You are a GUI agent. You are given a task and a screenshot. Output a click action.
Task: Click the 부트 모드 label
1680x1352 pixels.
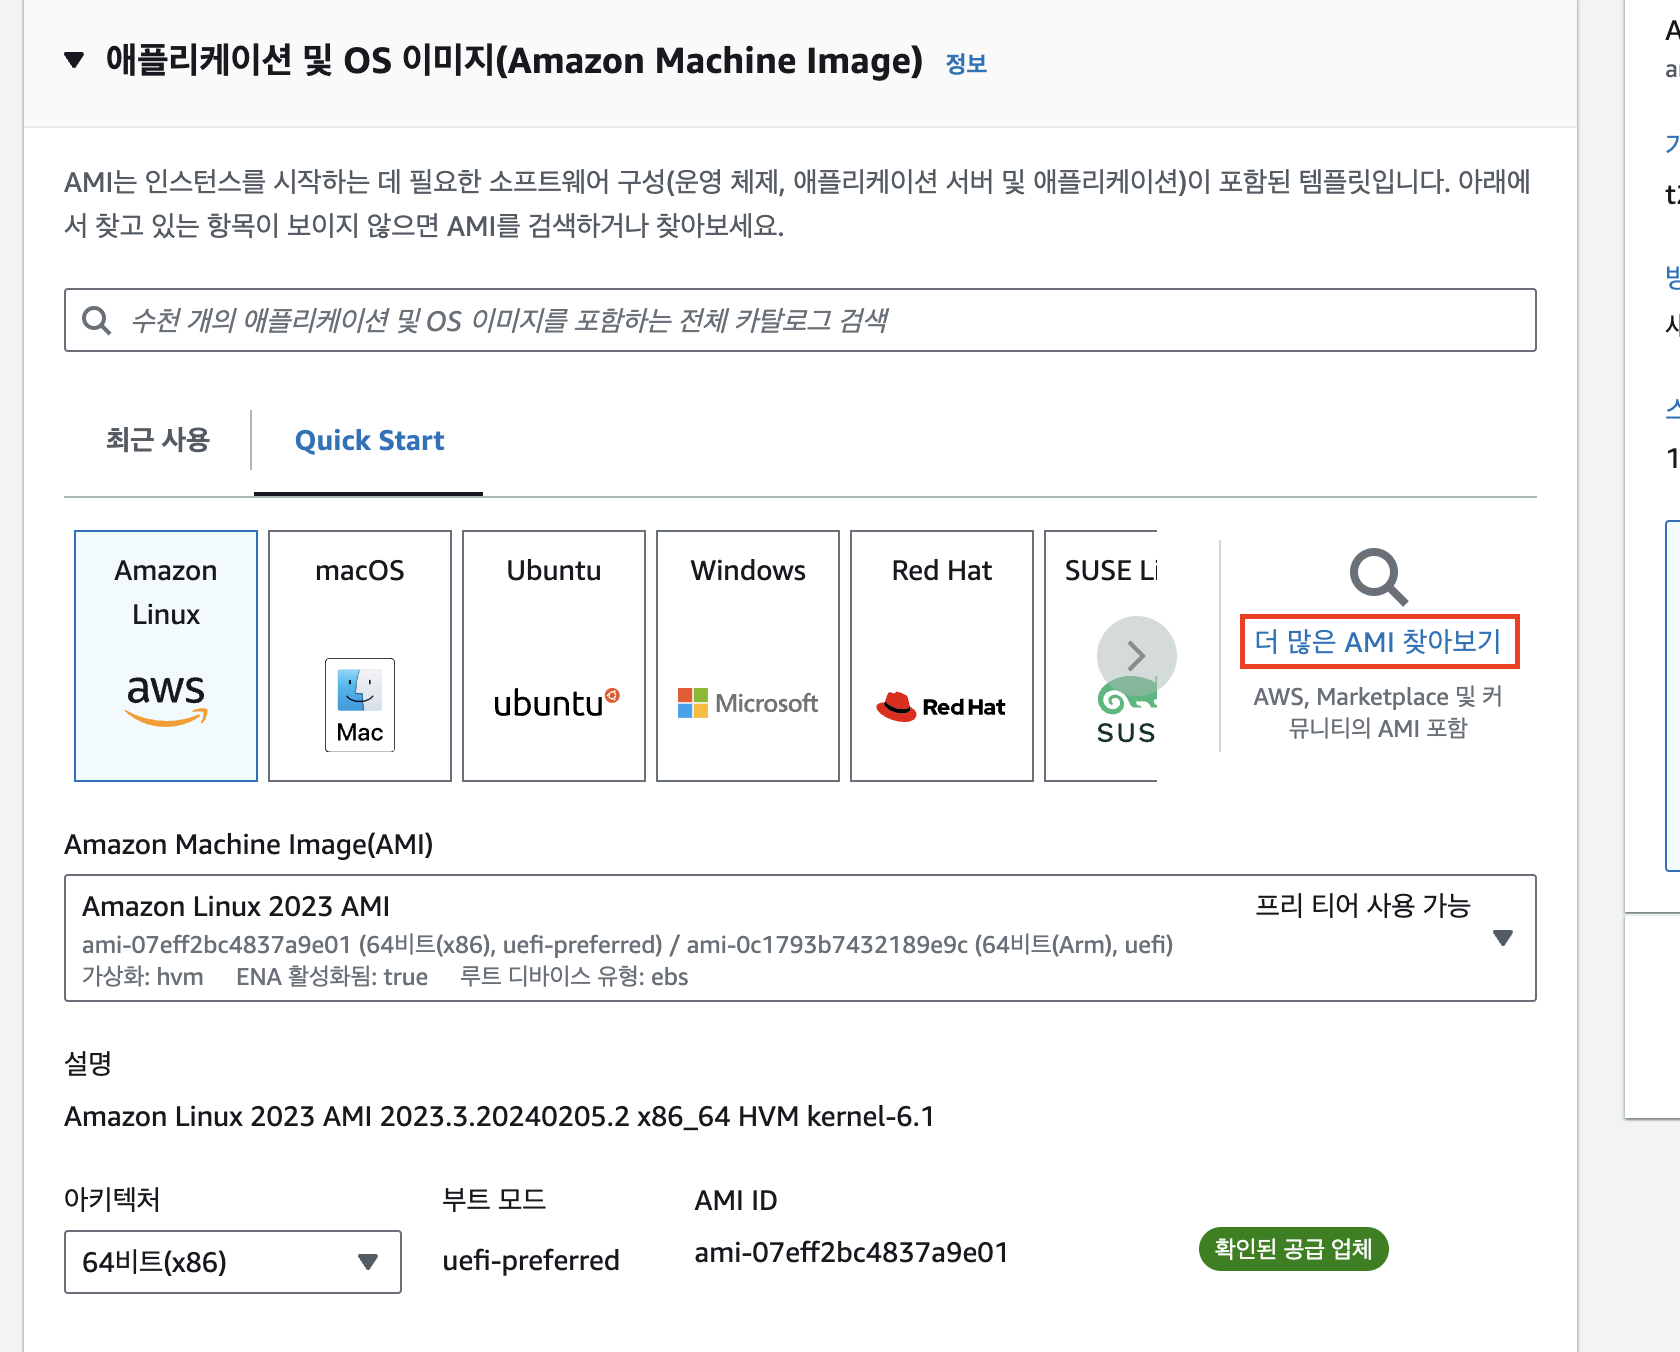[x=494, y=1199]
